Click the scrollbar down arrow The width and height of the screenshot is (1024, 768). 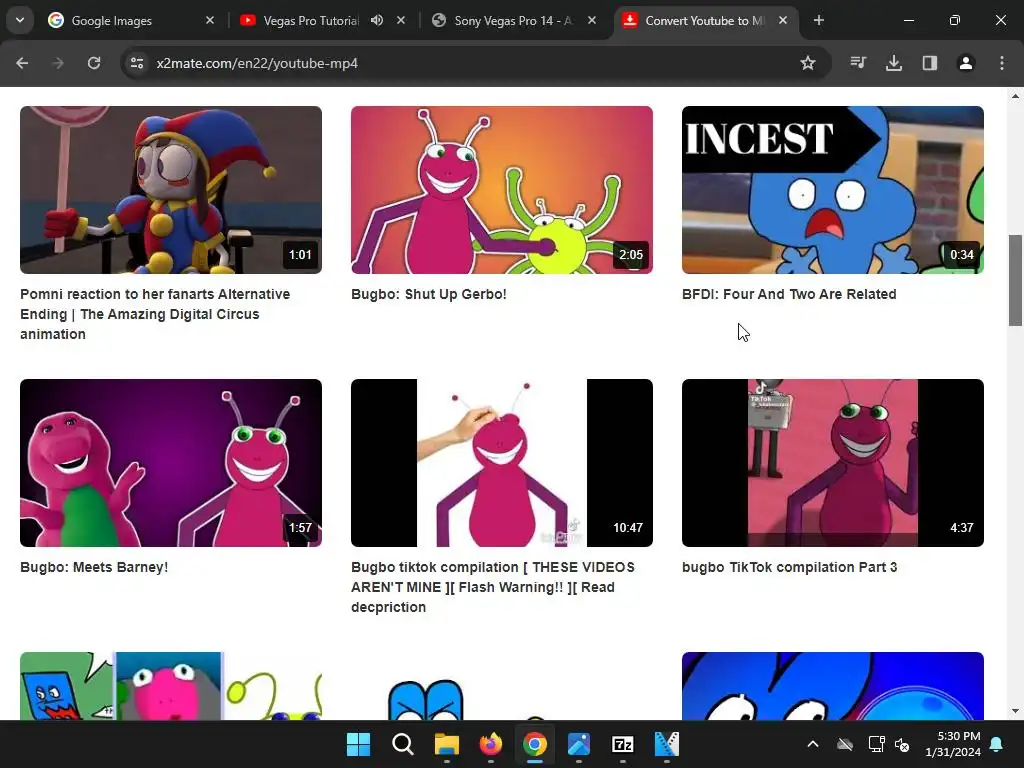click(1015, 711)
